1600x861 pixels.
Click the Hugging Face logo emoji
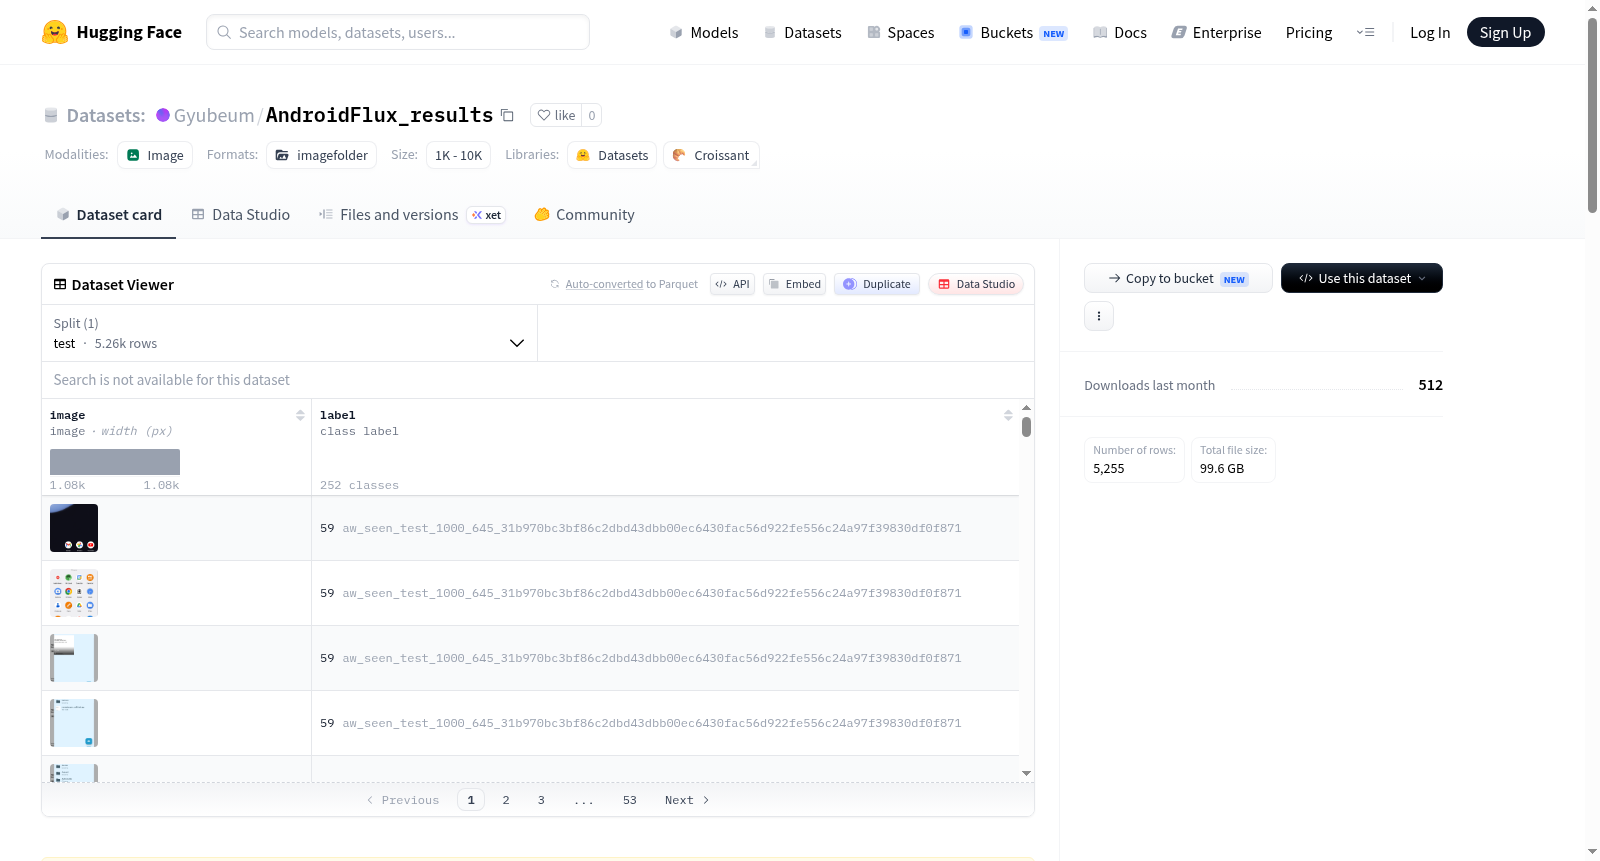pyautogui.click(x=55, y=32)
